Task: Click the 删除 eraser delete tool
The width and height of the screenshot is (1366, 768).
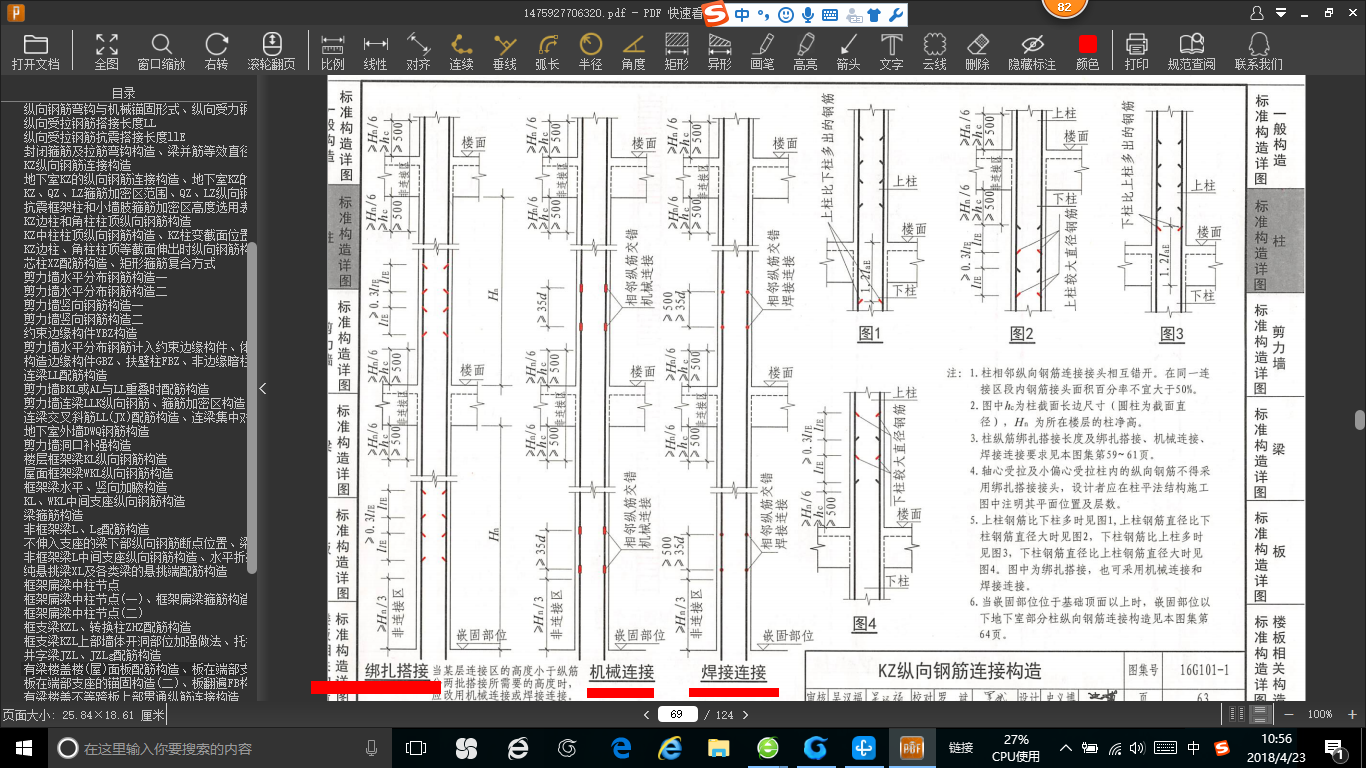Action: pos(977,51)
